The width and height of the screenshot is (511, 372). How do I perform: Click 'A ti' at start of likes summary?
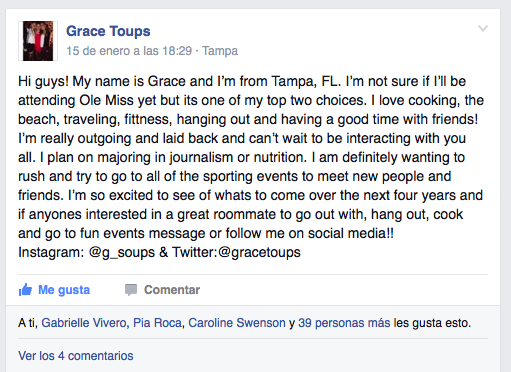(28, 323)
